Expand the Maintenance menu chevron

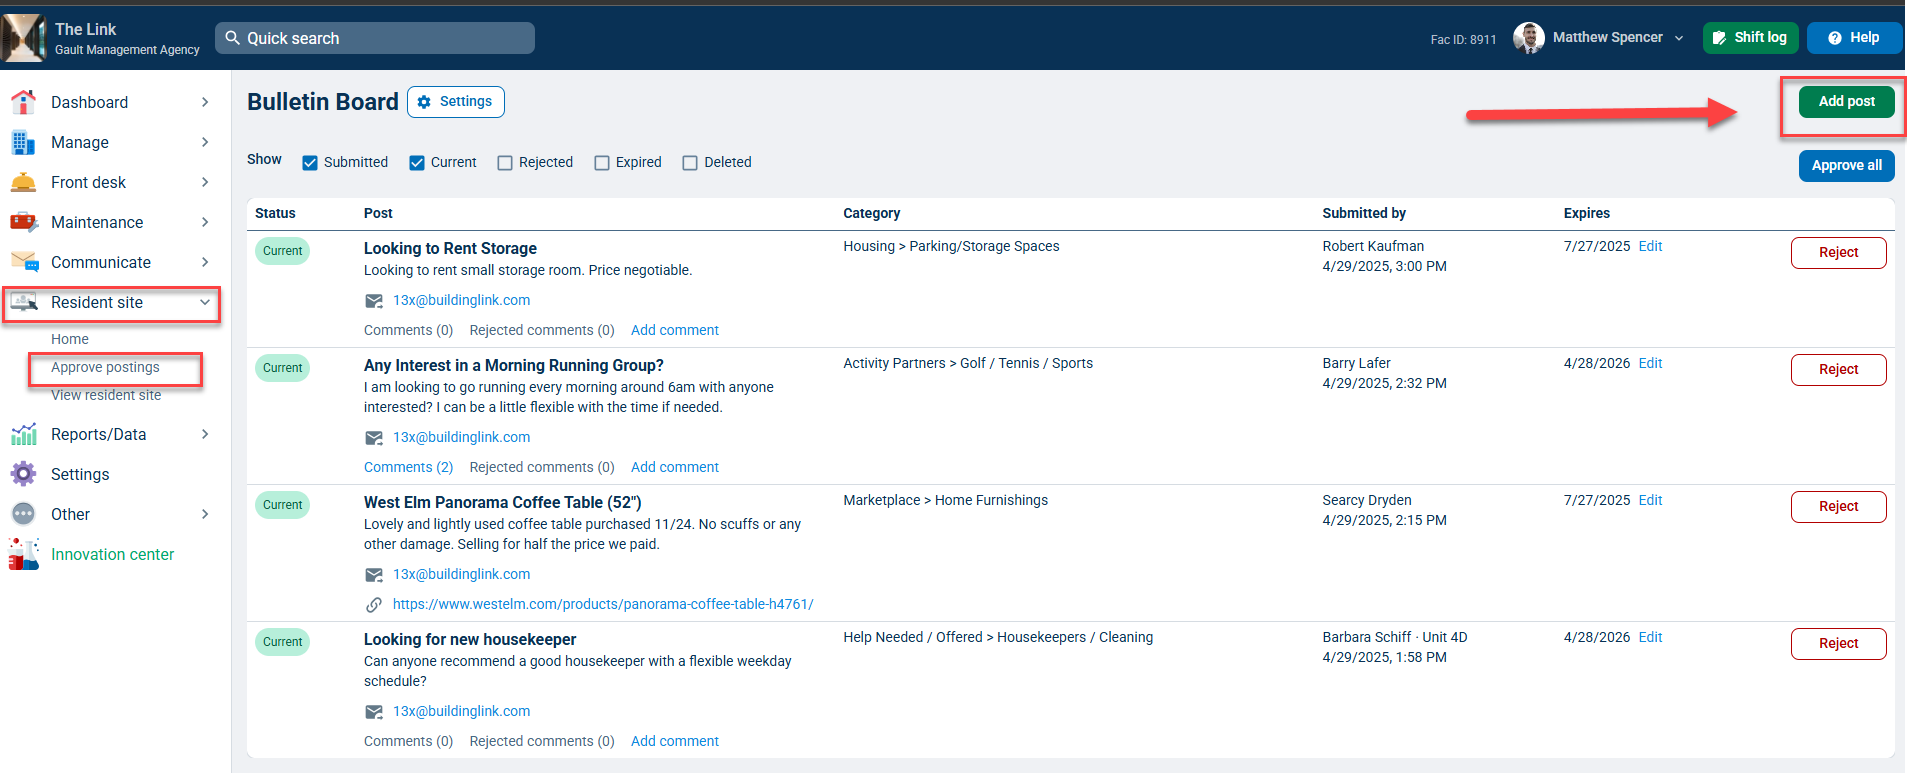[205, 222]
